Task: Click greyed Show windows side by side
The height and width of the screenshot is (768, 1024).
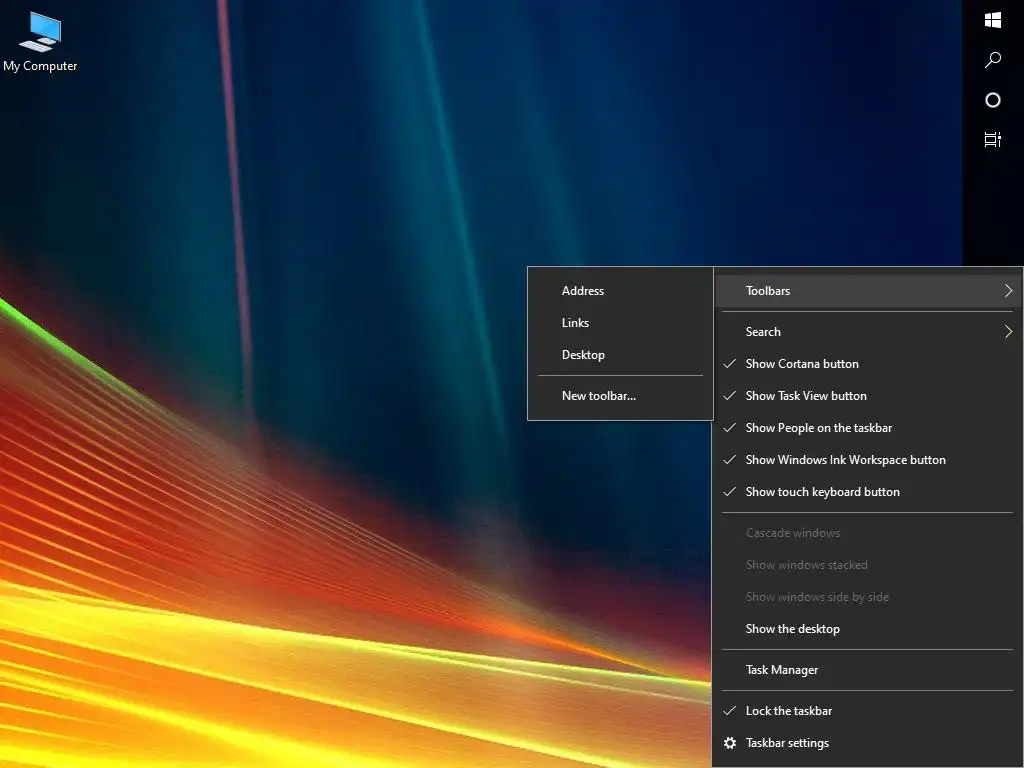Action: (x=867, y=597)
